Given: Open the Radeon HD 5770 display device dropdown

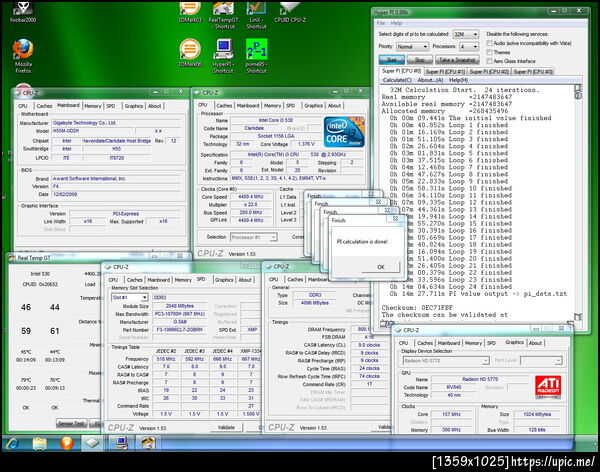Looking at the screenshot, I should 446,361.
